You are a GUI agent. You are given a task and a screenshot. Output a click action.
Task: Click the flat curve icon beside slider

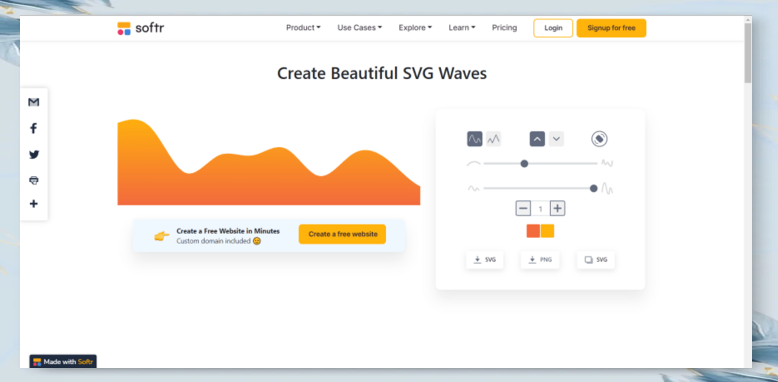click(x=474, y=163)
